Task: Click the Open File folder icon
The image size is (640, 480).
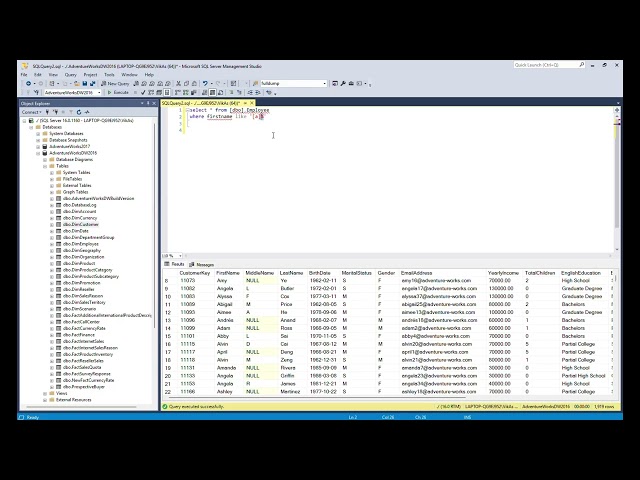Action: [x=77, y=83]
